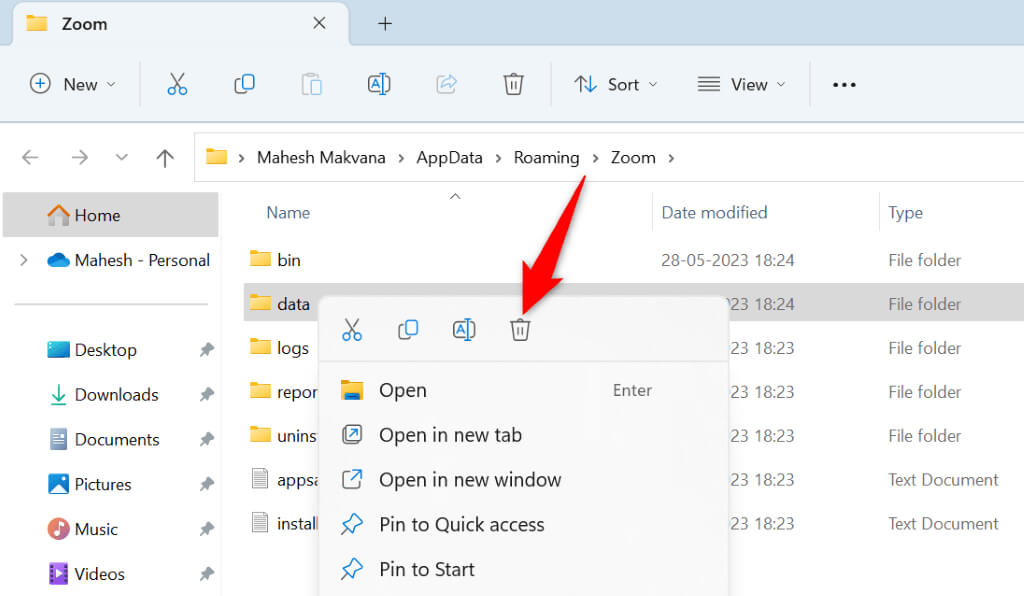The height and width of the screenshot is (596, 1024).
Task: Expand the chevron after Zoom in the address bar
Action: [671, 158]
